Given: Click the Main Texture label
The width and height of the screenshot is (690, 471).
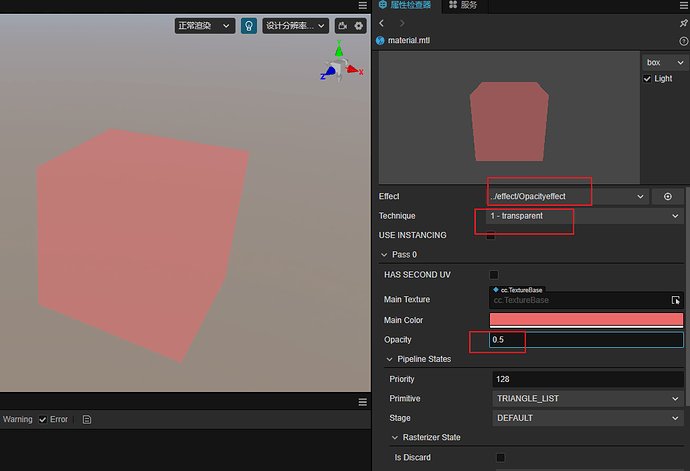Looking at the screenshot, I should tap(407, 299).
